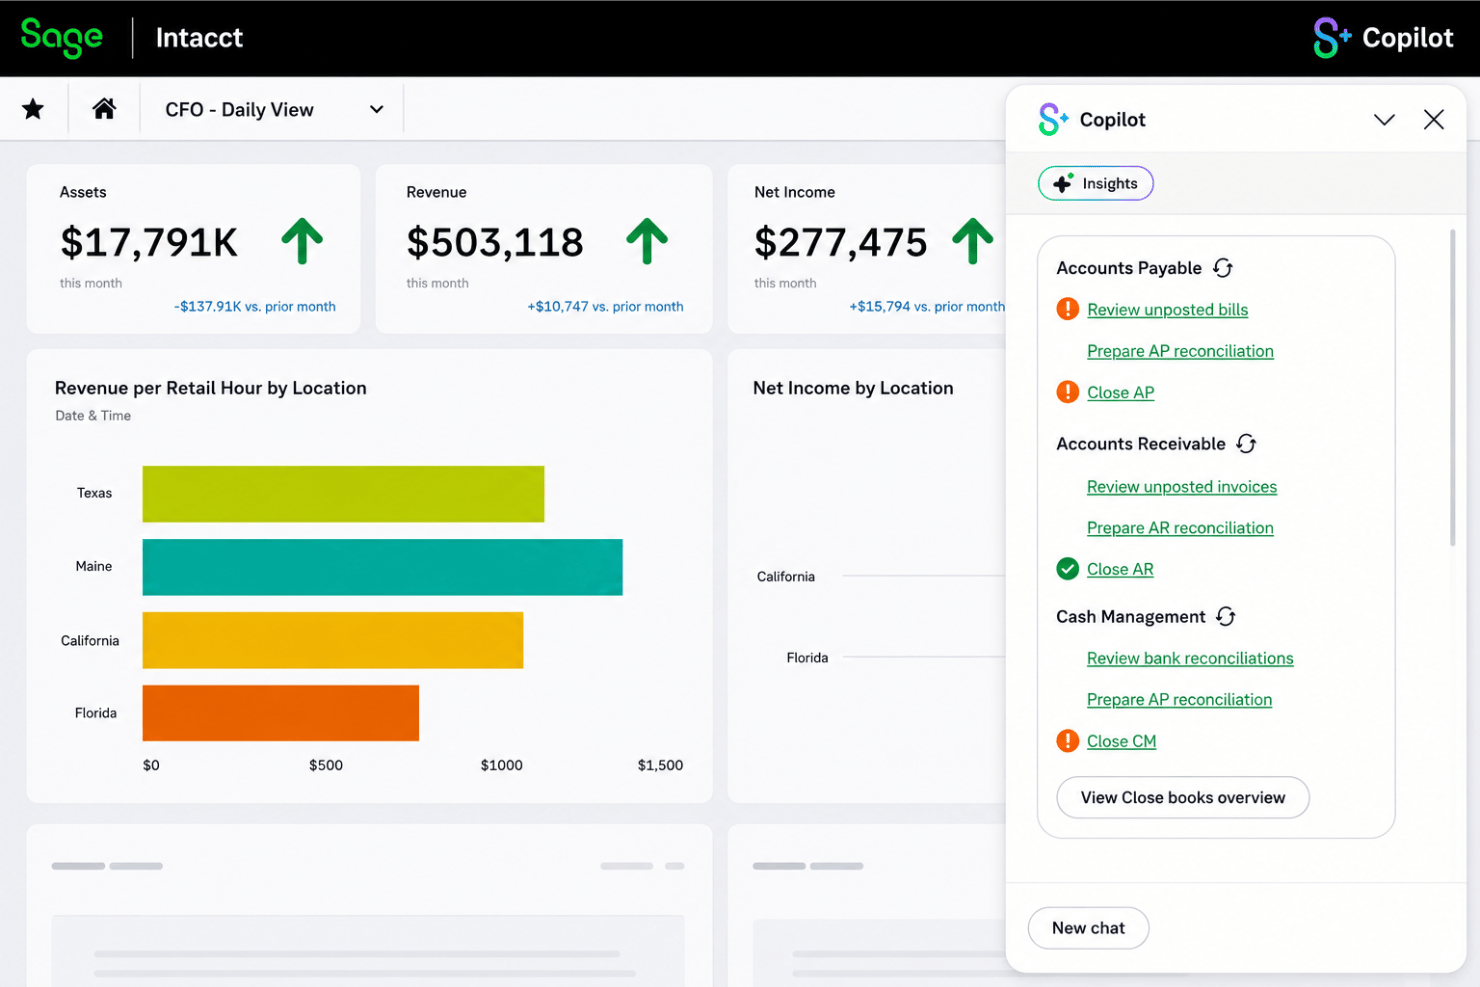Click the favorites star icon

point(33,109)
